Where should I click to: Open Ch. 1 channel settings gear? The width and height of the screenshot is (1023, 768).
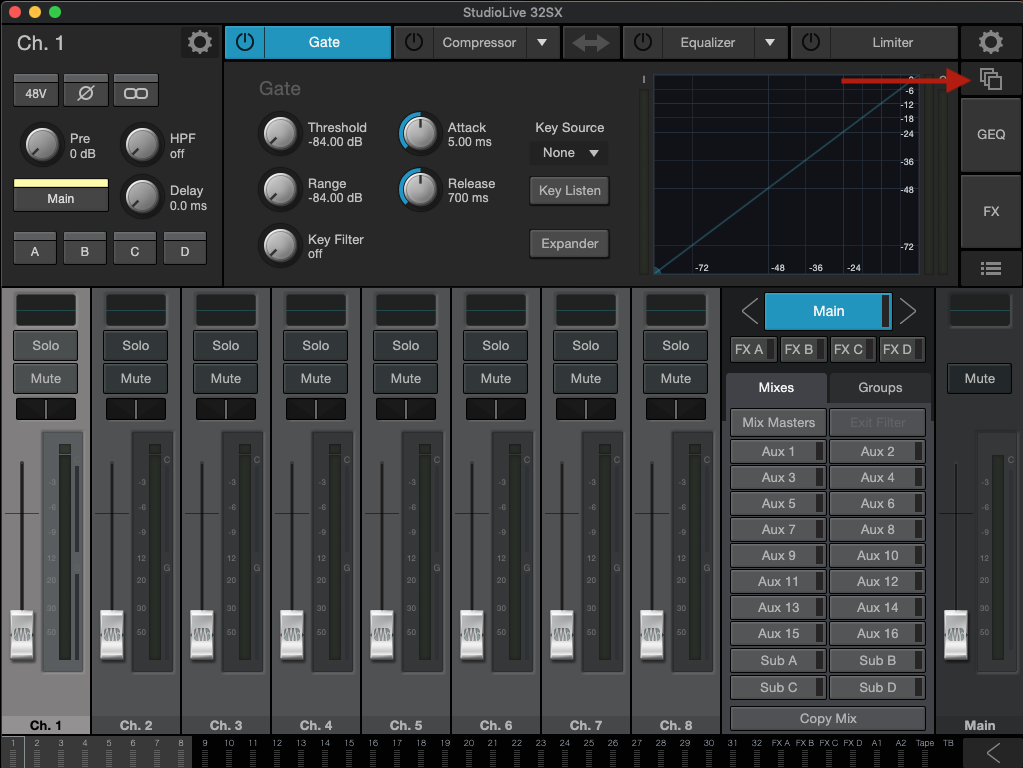point(200,42)
